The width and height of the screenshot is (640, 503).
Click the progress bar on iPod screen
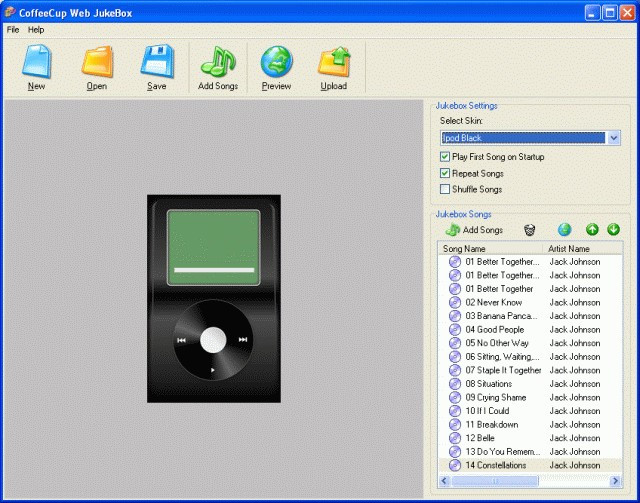pos(214,270)
